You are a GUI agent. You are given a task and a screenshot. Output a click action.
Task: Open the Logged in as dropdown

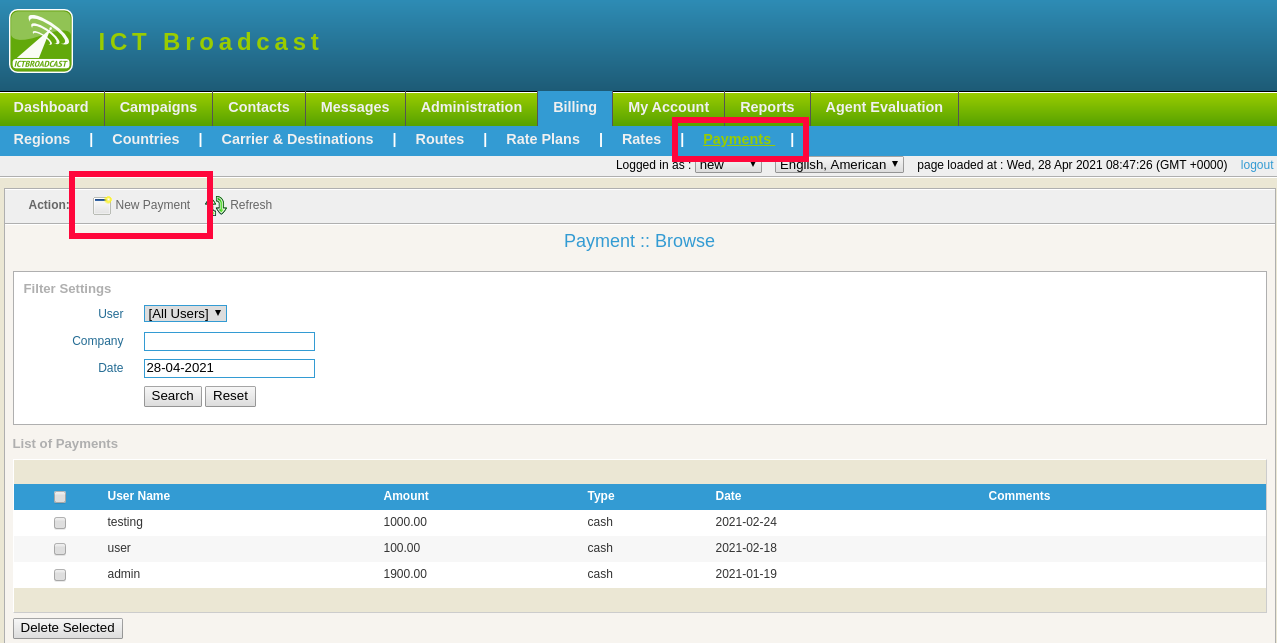(728, 165)
